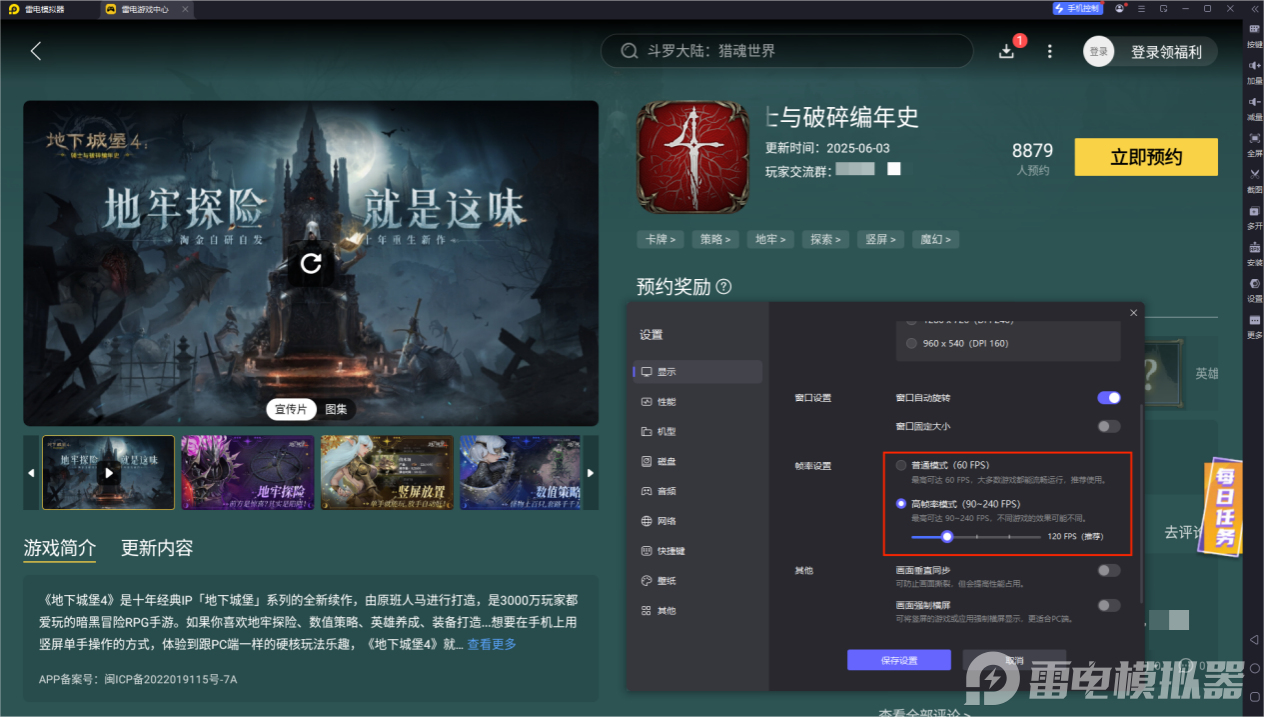Show next thumbnails with right arrow

pyautogui.click(x=590, y=473)
